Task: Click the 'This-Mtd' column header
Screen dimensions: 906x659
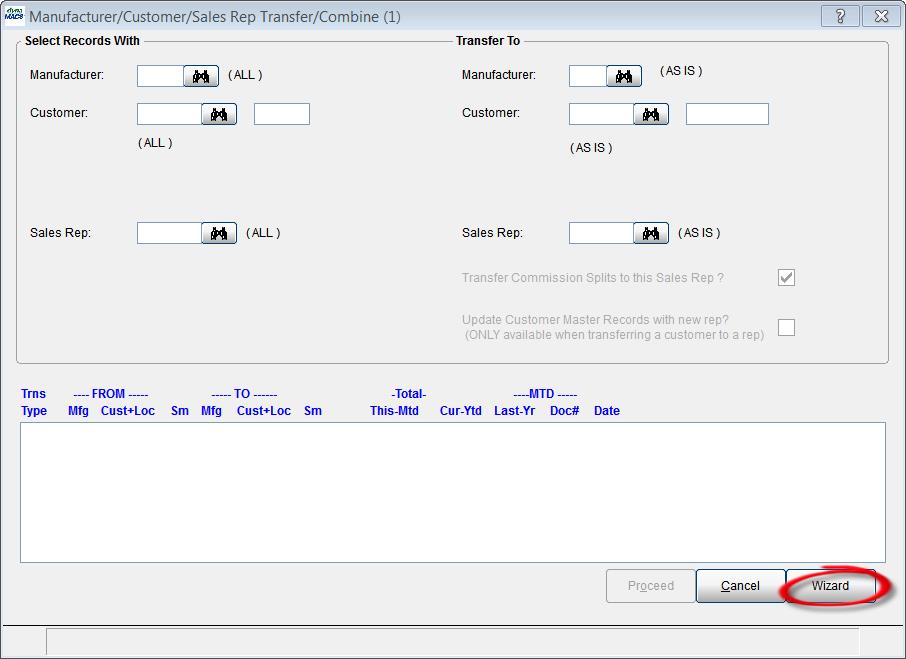Action: [x=395, y=411]
